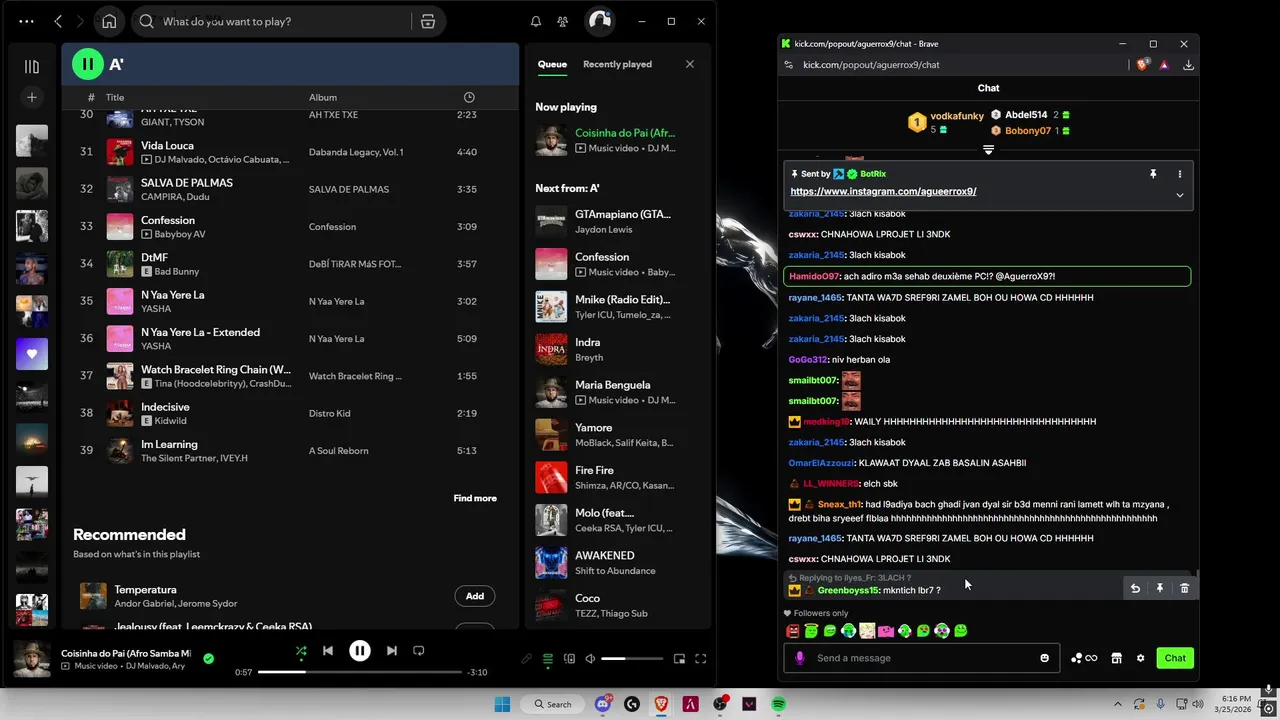Sort tracks by the duration clock icon

[x=469, y=97]
